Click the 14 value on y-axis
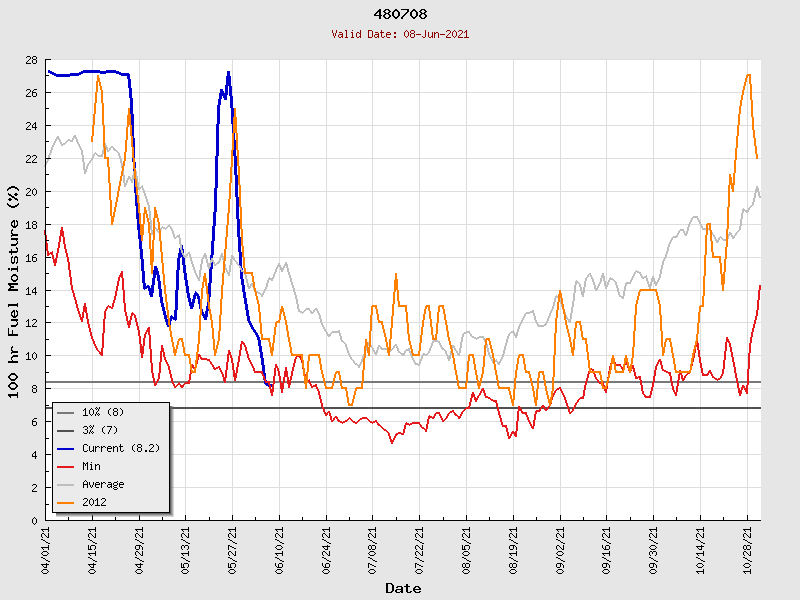This screenshot has width=800, height=600. tap(32, 291)
